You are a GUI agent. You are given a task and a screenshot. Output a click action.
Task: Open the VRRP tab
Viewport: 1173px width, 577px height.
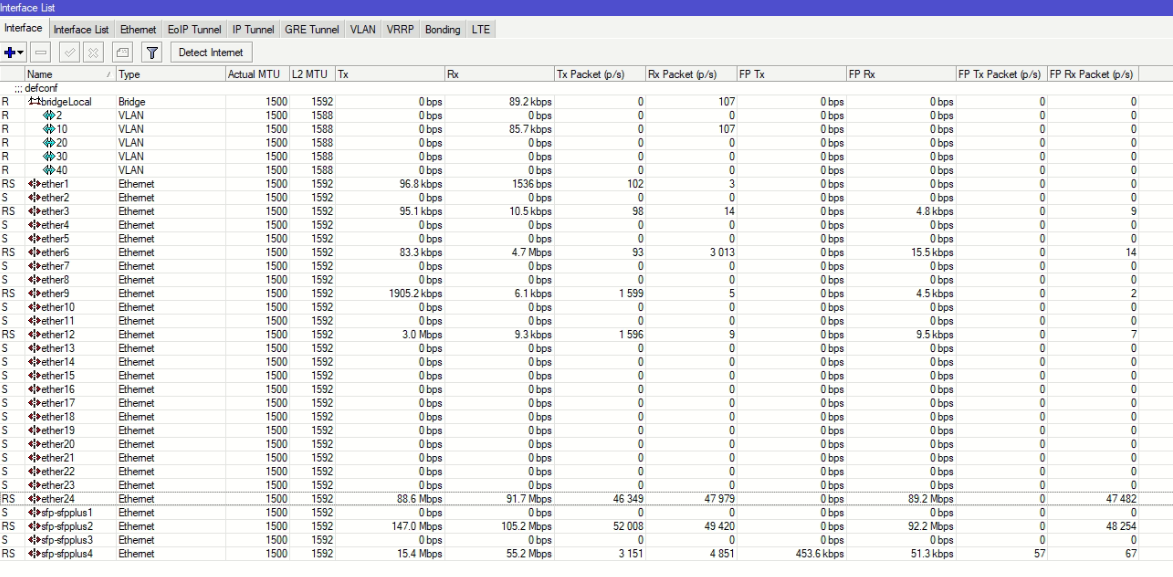click(400, 29)
